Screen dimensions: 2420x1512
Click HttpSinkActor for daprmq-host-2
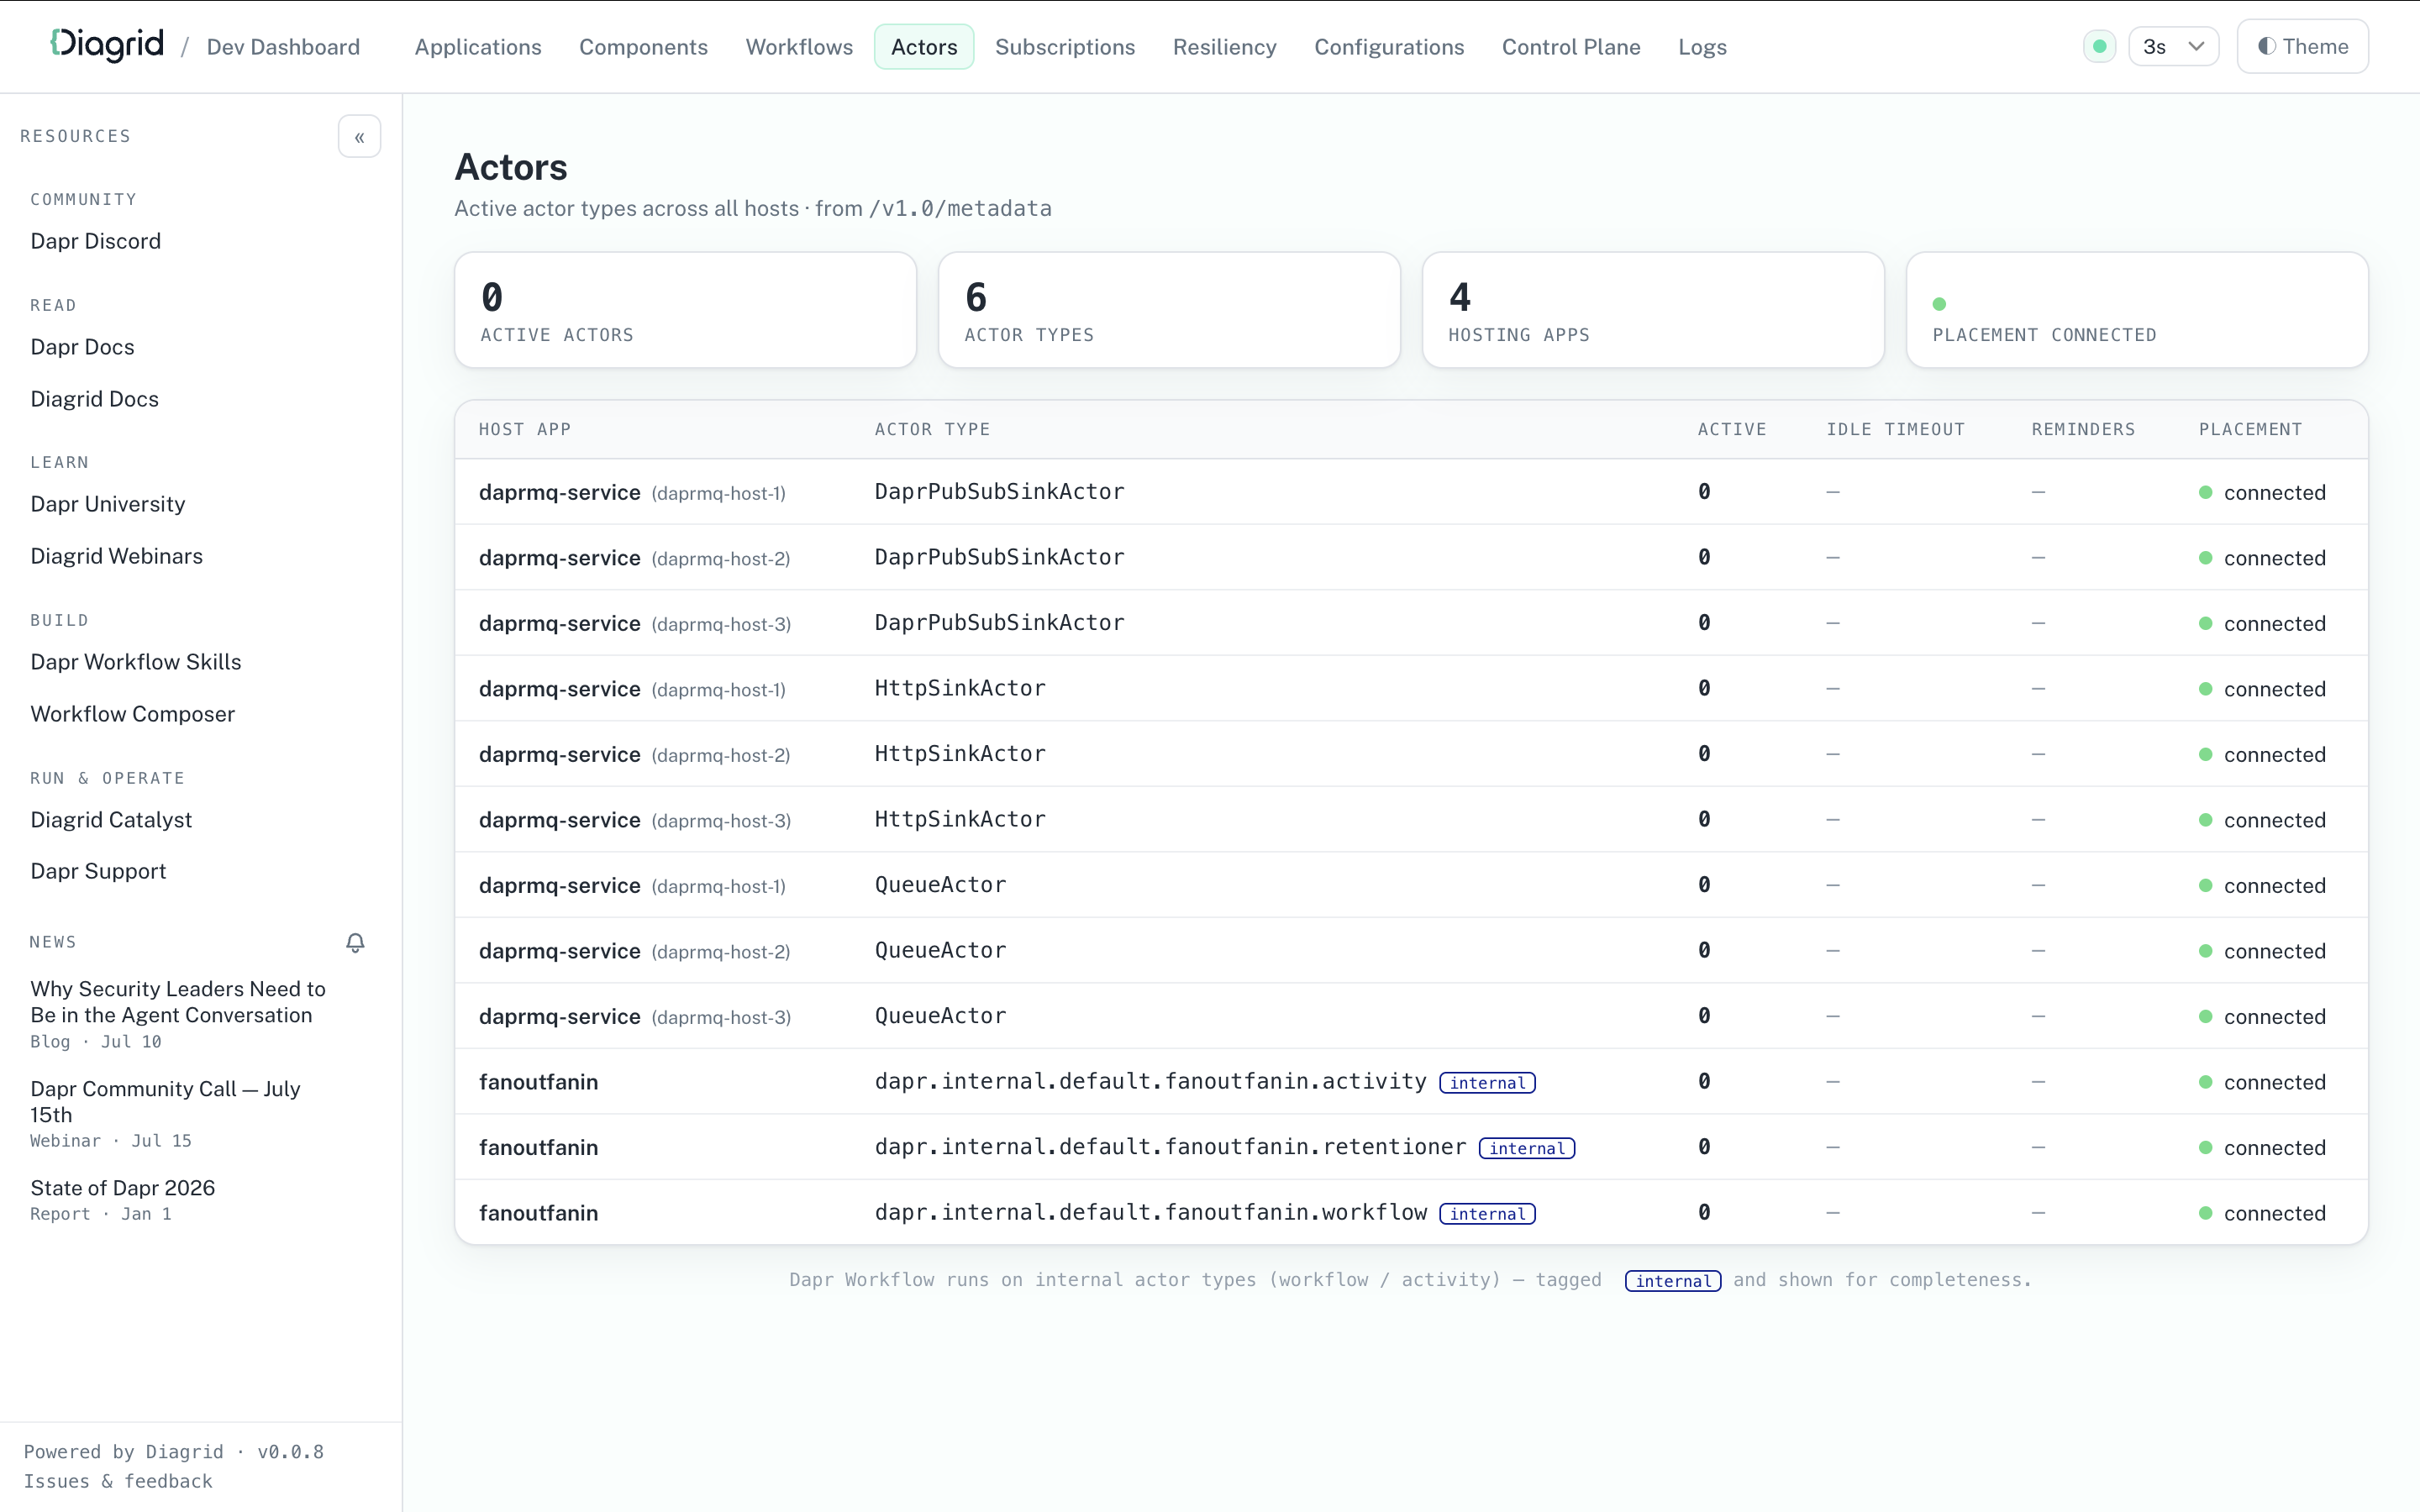(960, 754)
